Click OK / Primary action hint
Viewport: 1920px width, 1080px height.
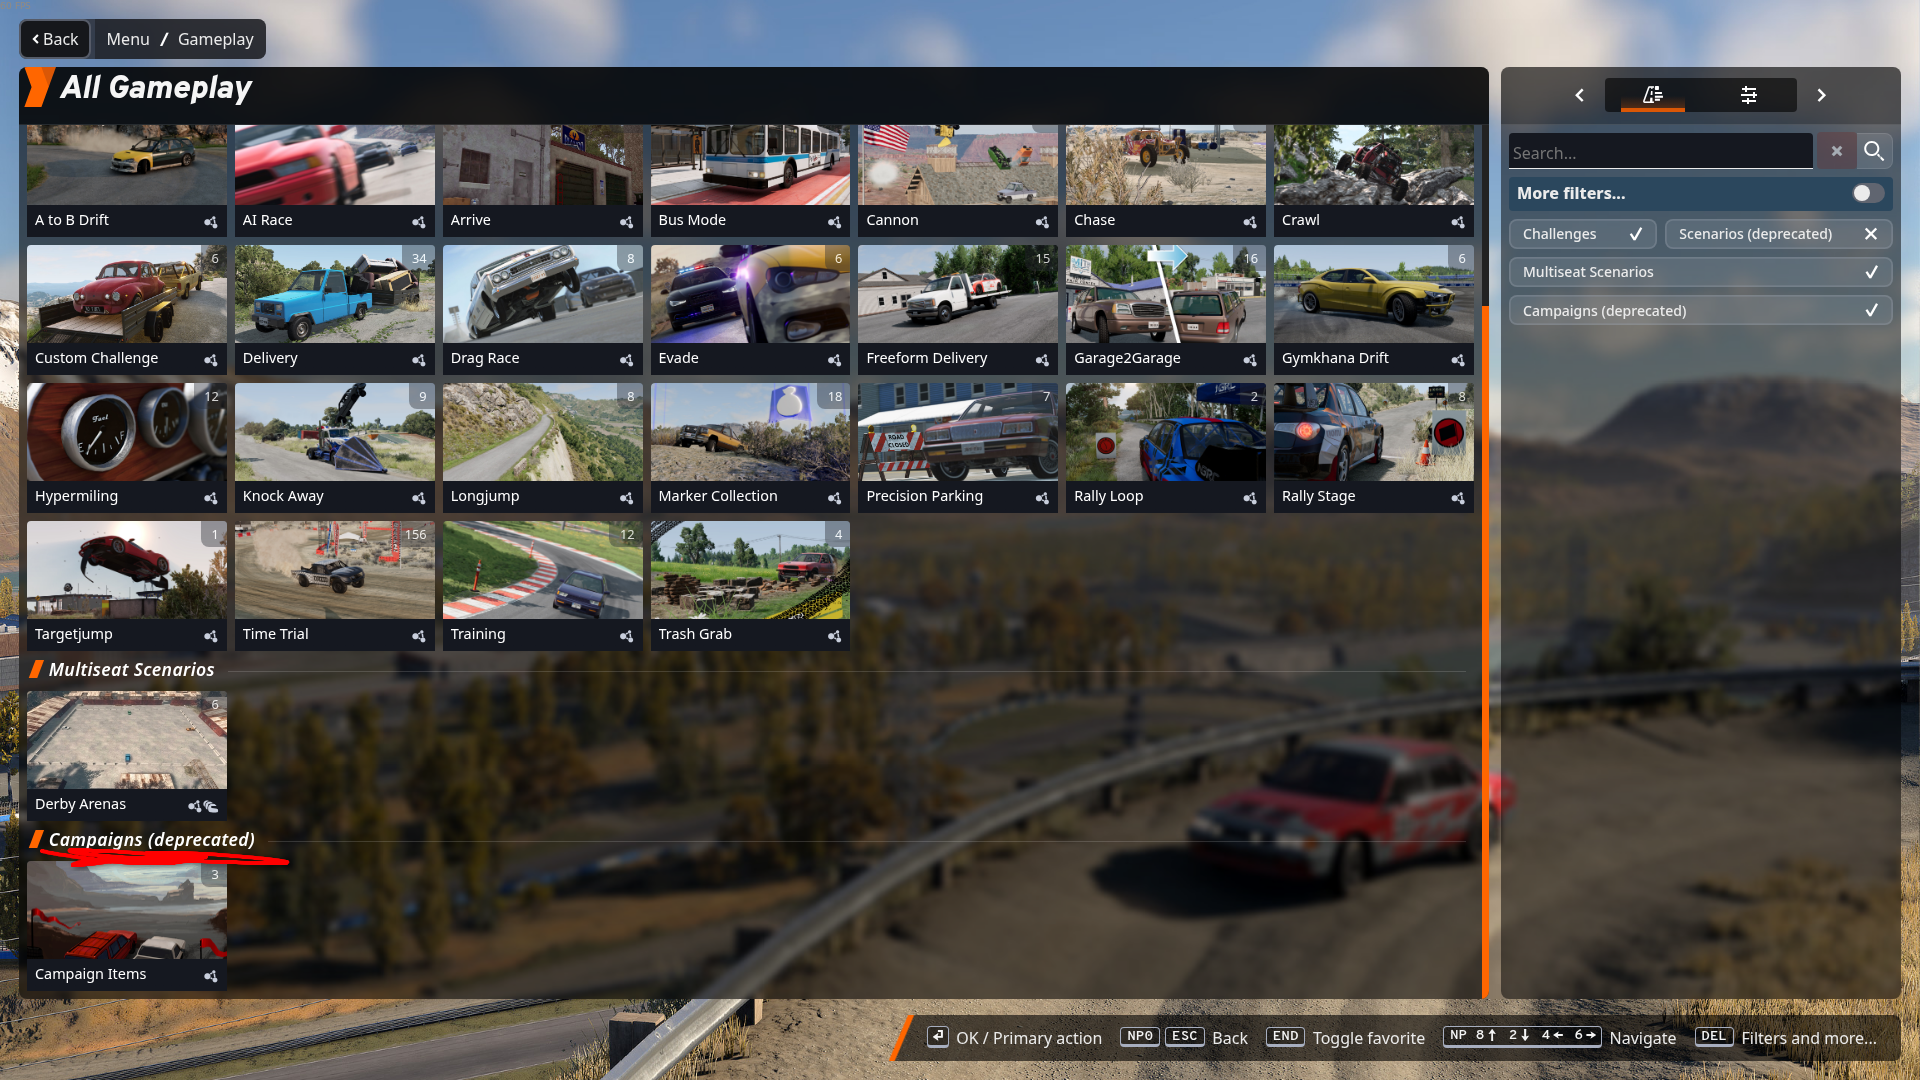click(x=1014, y=1038)
